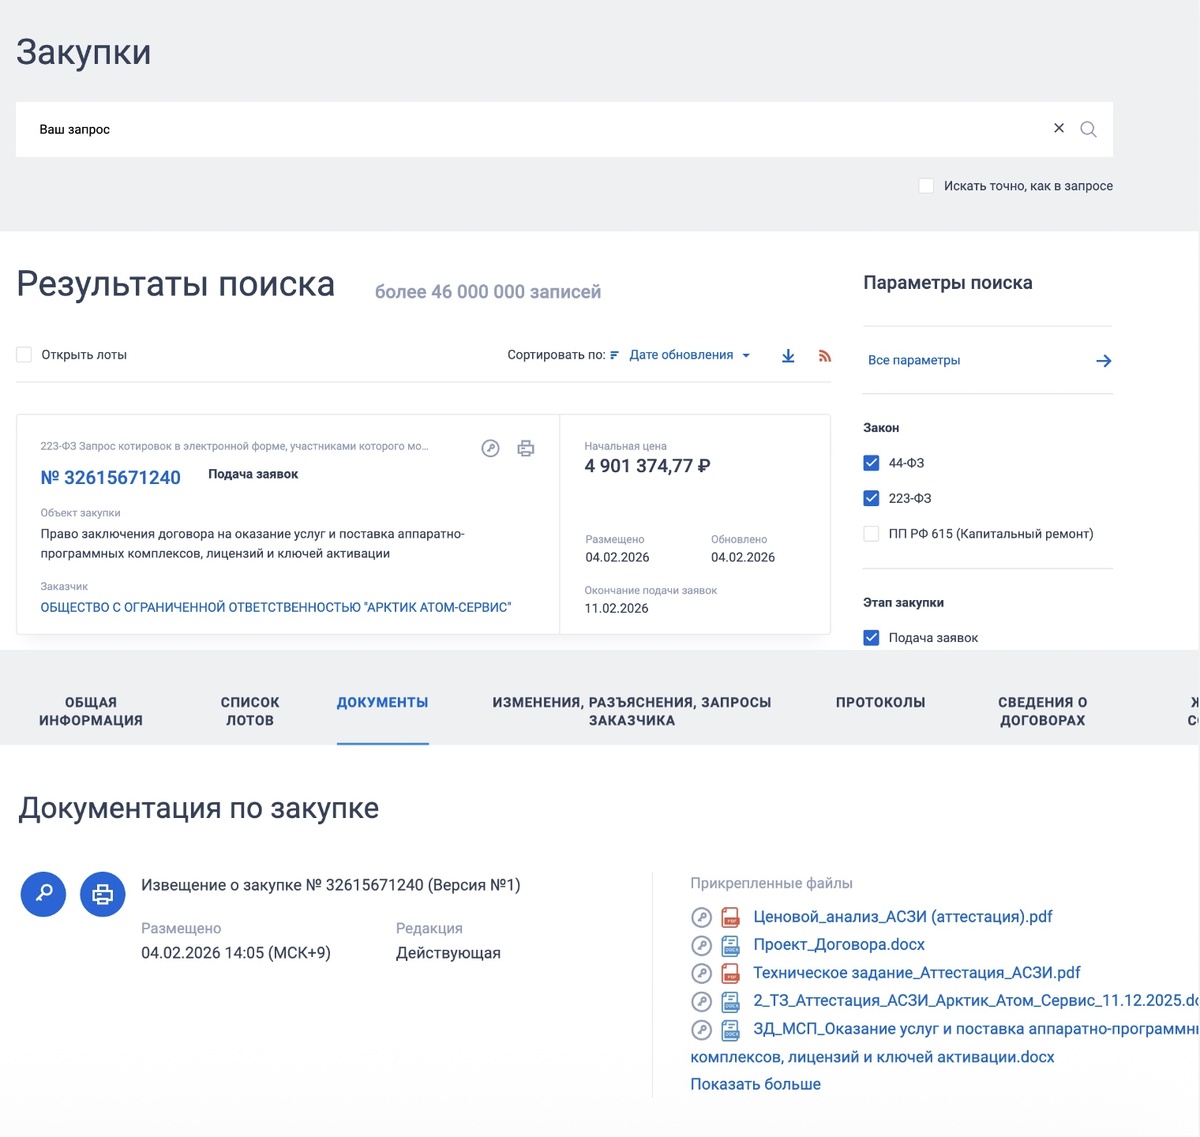
Task: Open the 'Протоколы' tab
Action: pyautogui.click(x=881, y=703)
